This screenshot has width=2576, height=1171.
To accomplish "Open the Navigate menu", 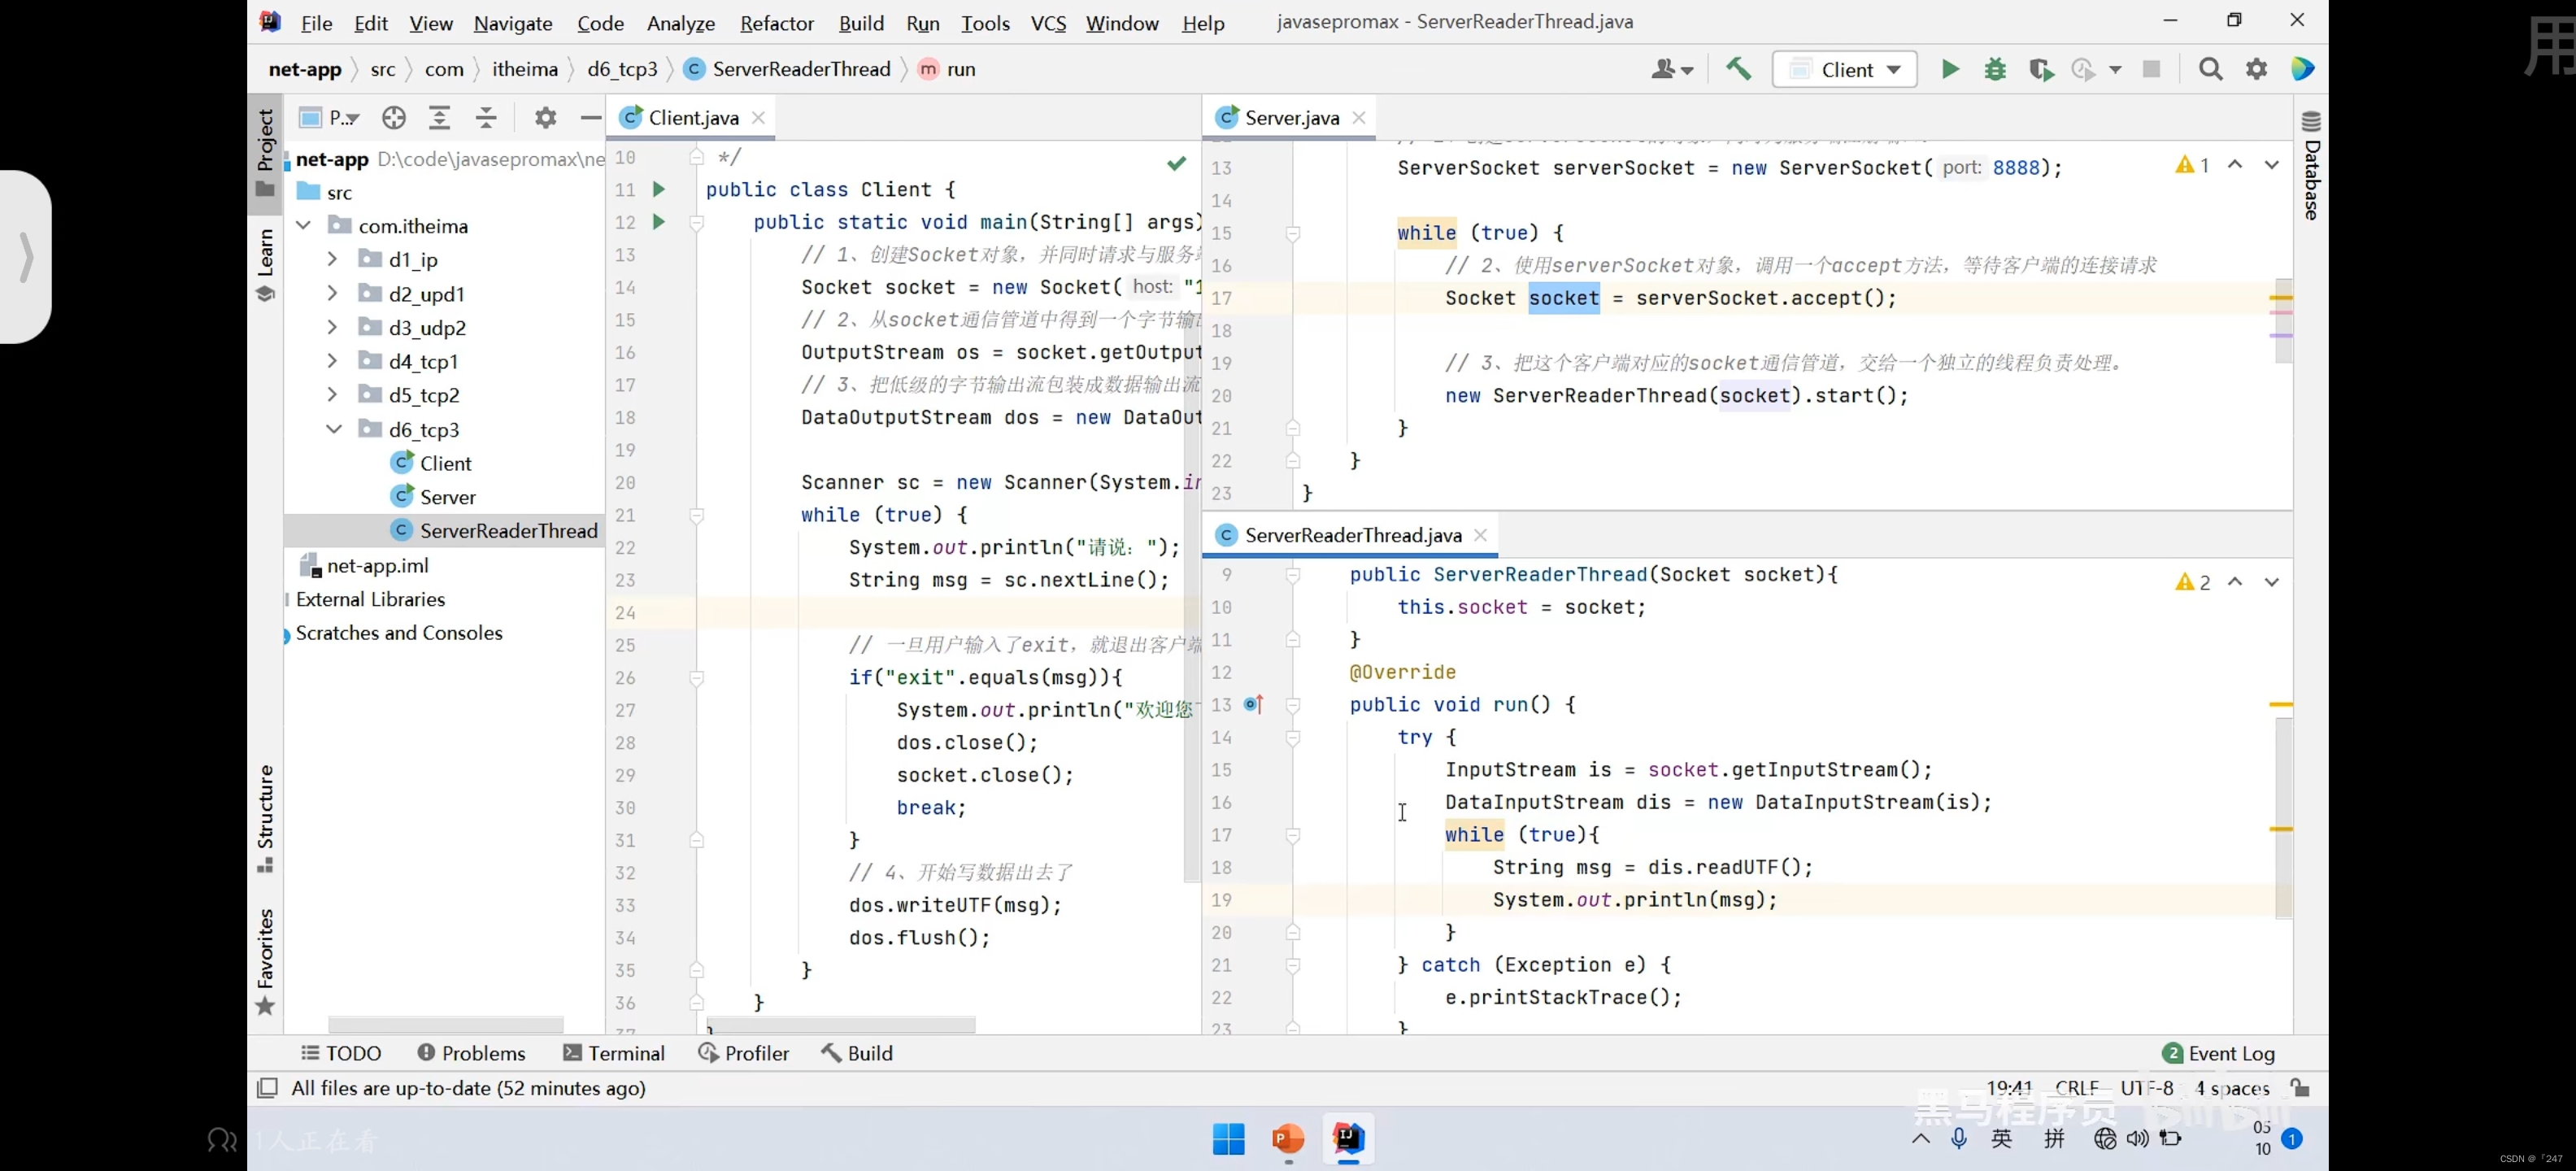I will (513, 22).
